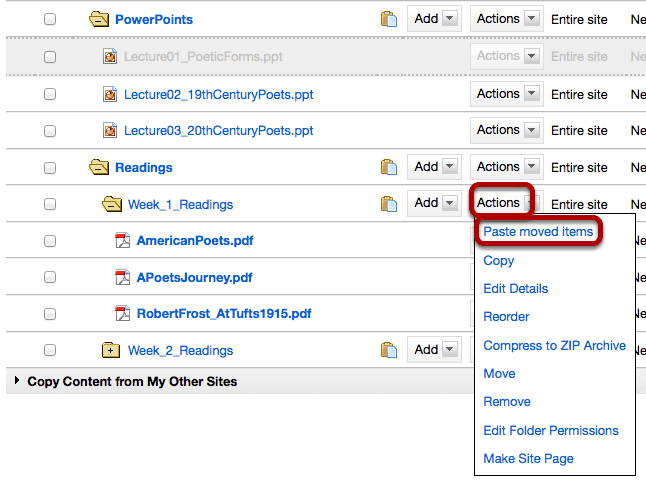Open AmericanPoets.pdf link
Image resolution: width=646 pixels, height=481 pixels.
click(x=195, y=240)
